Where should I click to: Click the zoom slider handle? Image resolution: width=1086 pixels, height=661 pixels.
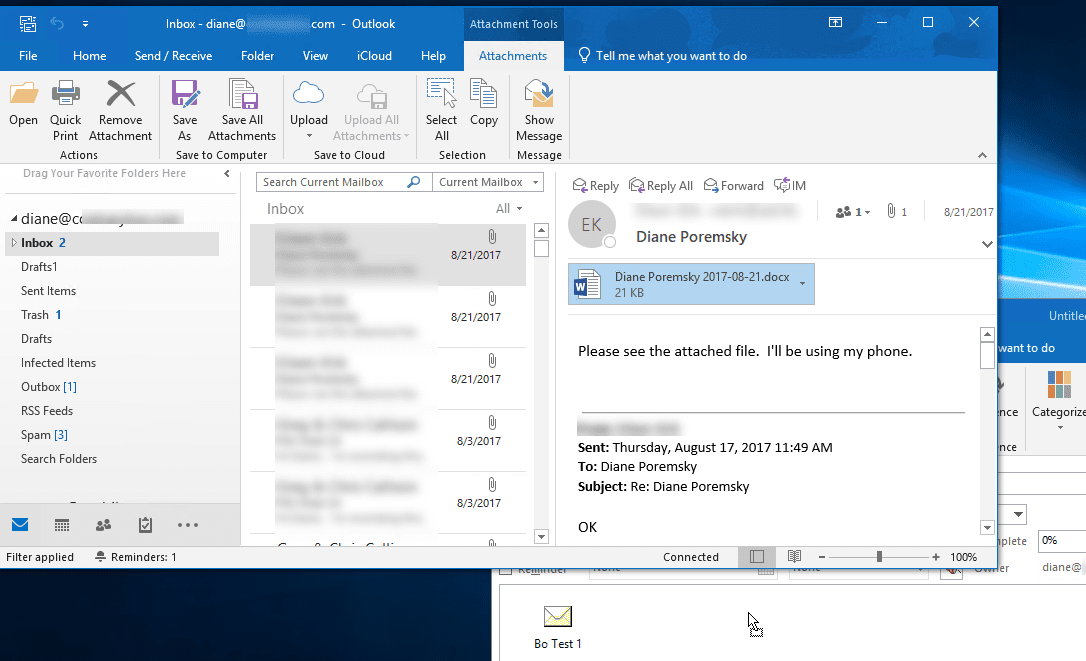click(x=879, y=557)
